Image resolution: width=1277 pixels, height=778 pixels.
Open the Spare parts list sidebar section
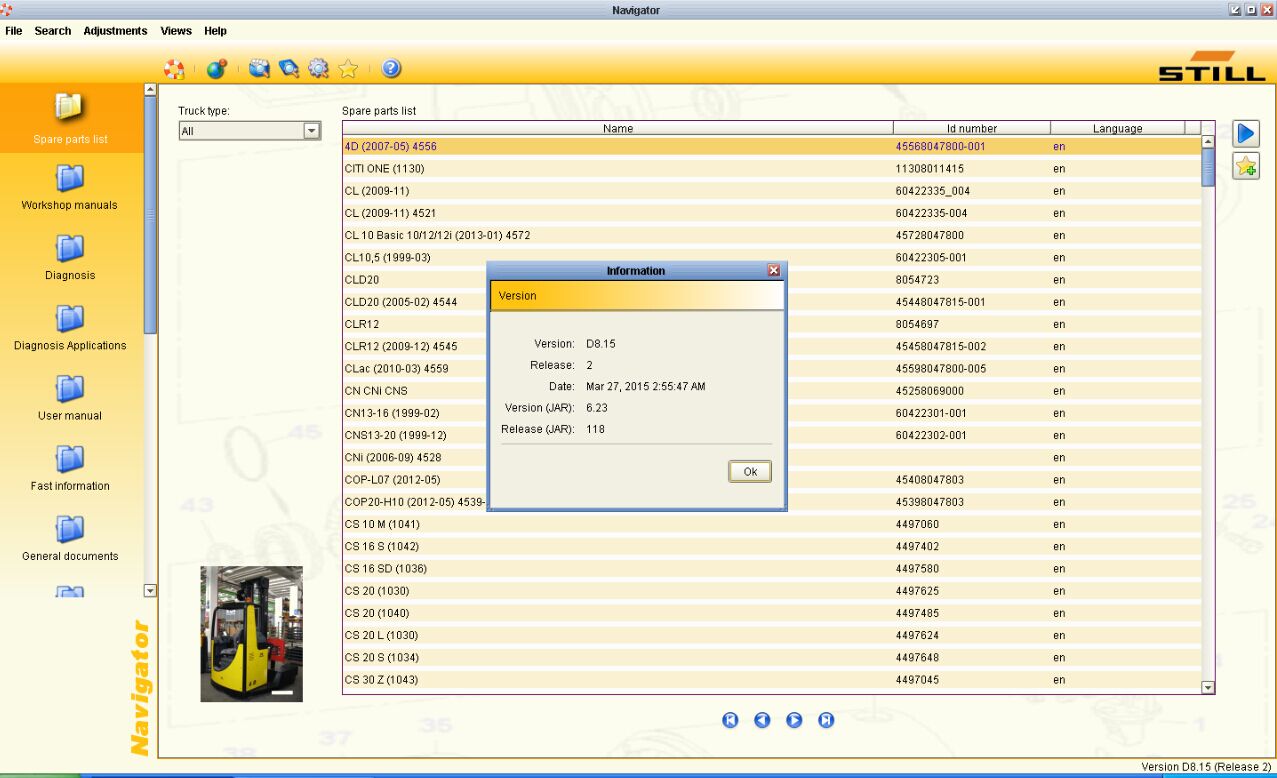click(x=70, y=118)
